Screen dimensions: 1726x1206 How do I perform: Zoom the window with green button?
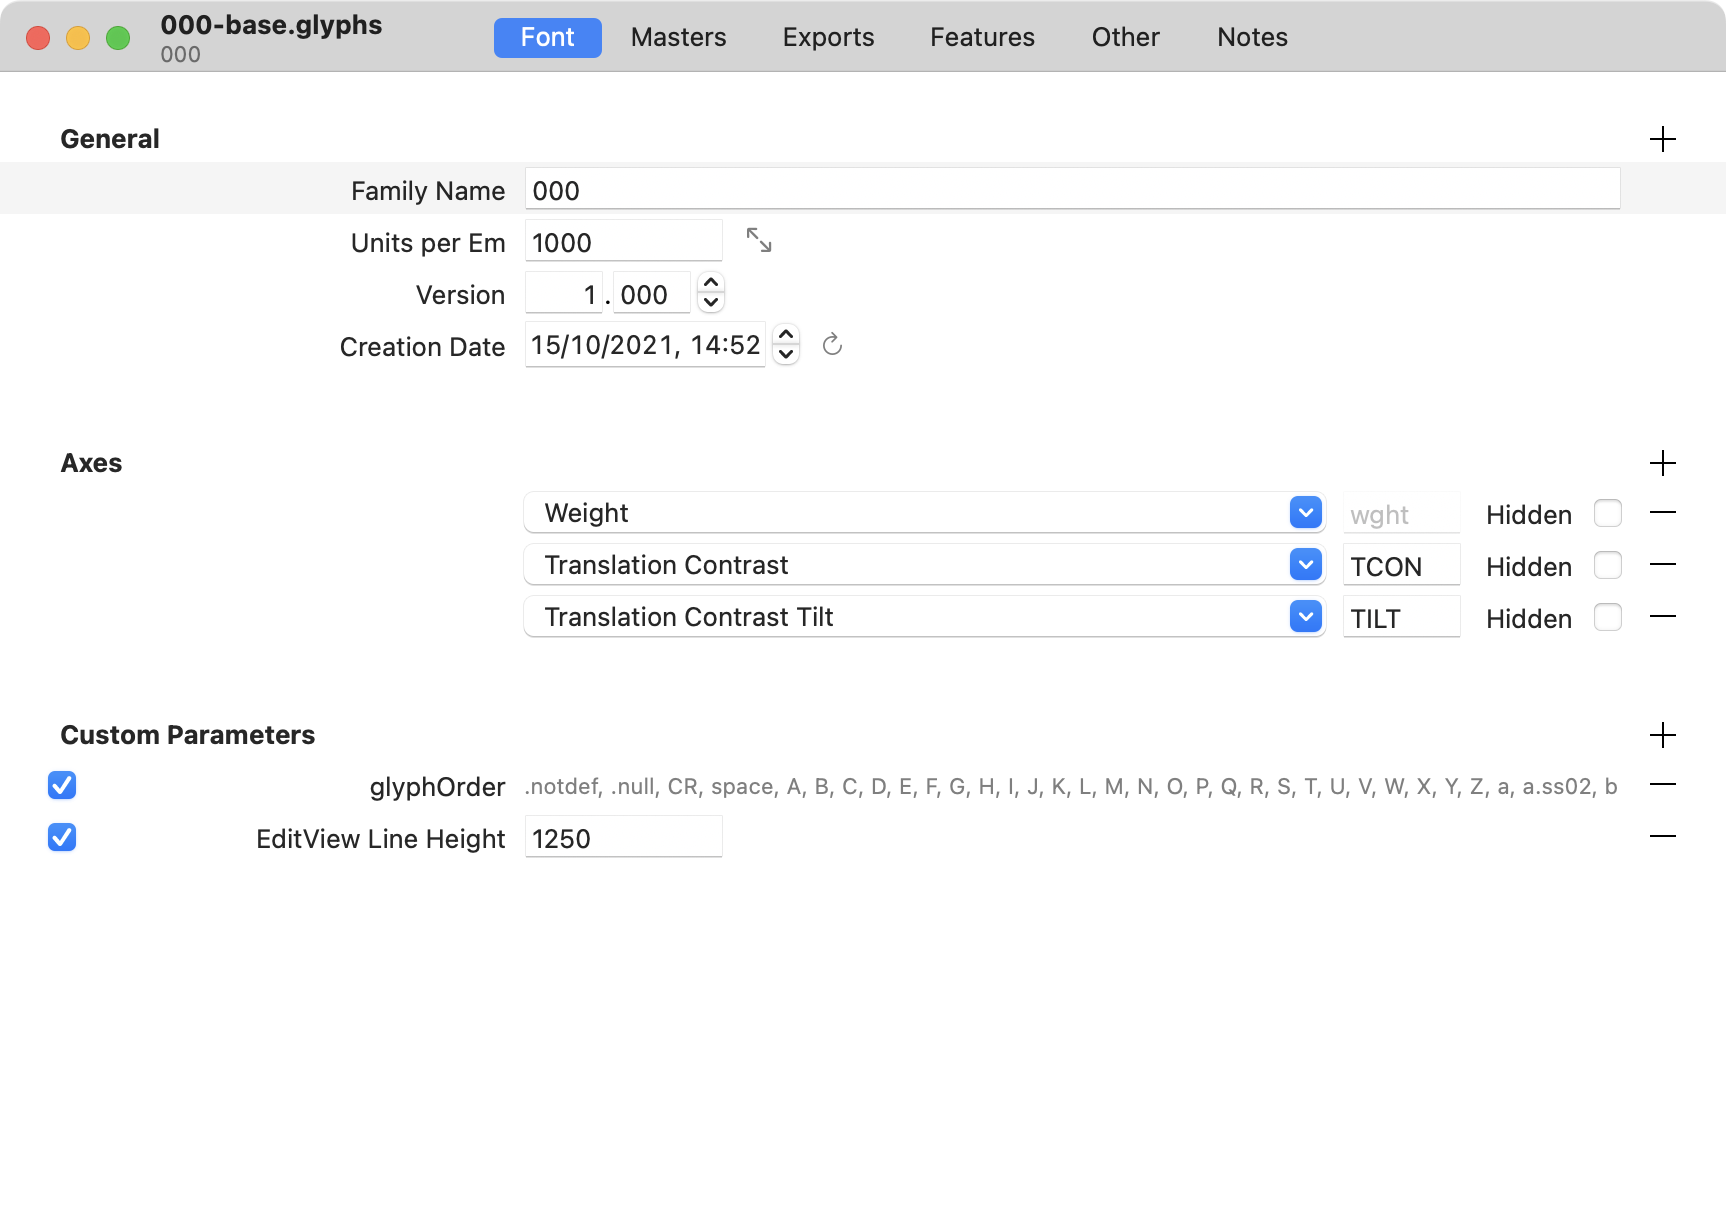(118, 38)
